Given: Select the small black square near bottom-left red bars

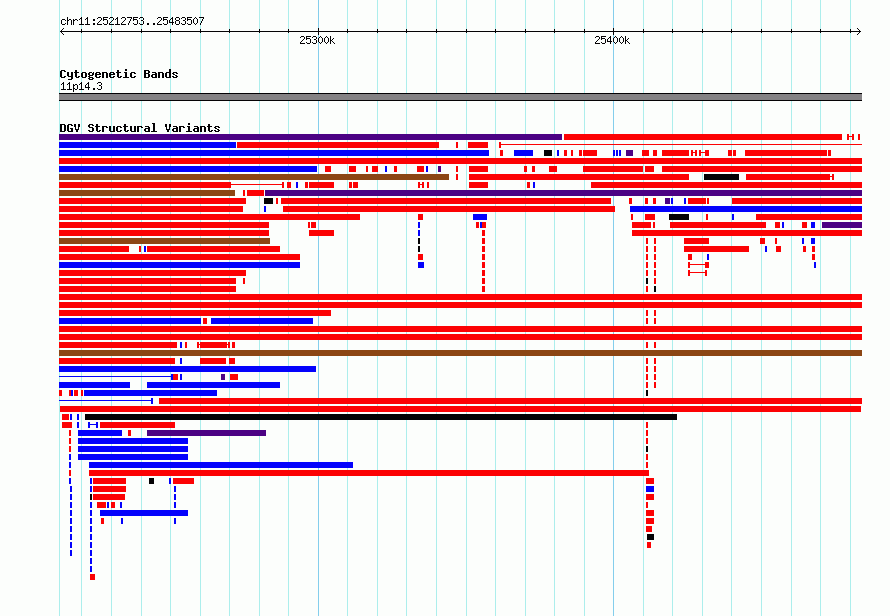Looking at the screenshot, I should pyautogui.click(x=152, y=481).
